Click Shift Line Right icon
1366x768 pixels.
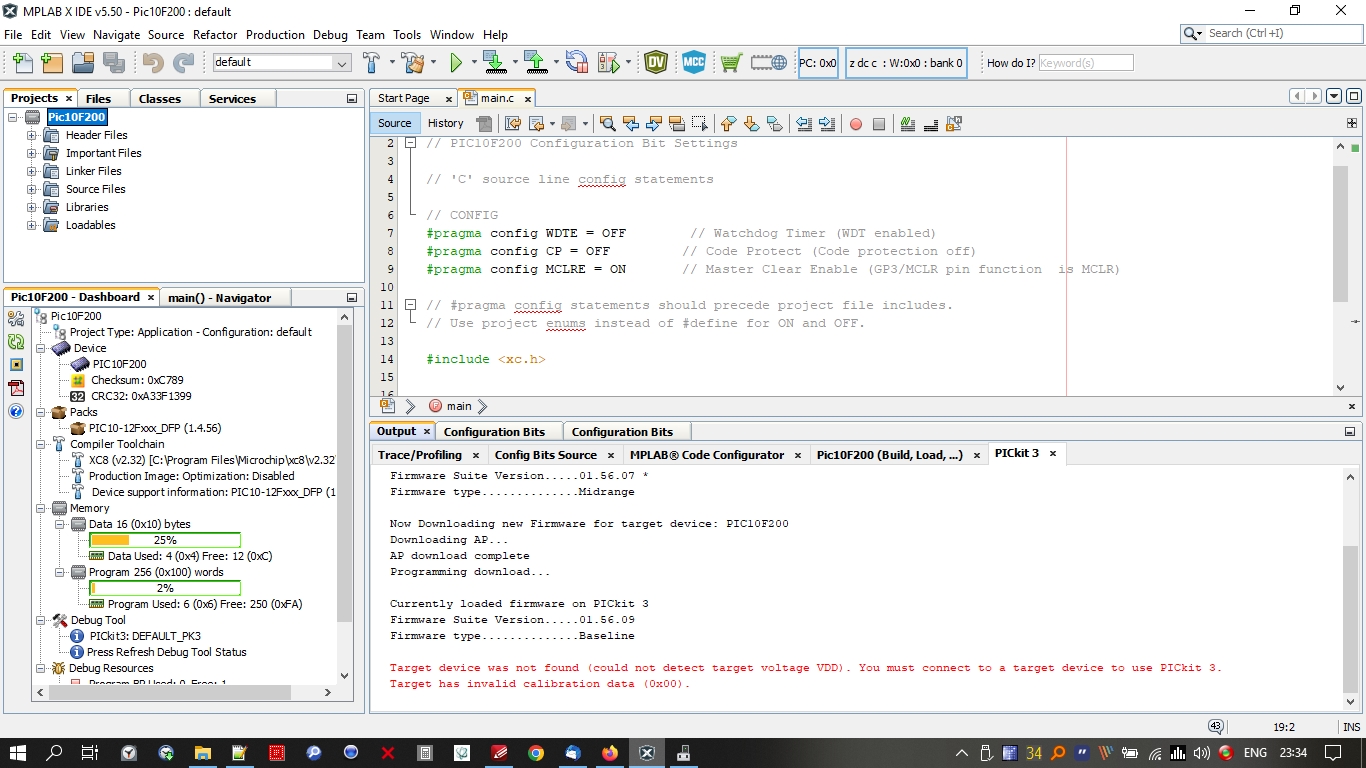[827, 124]
